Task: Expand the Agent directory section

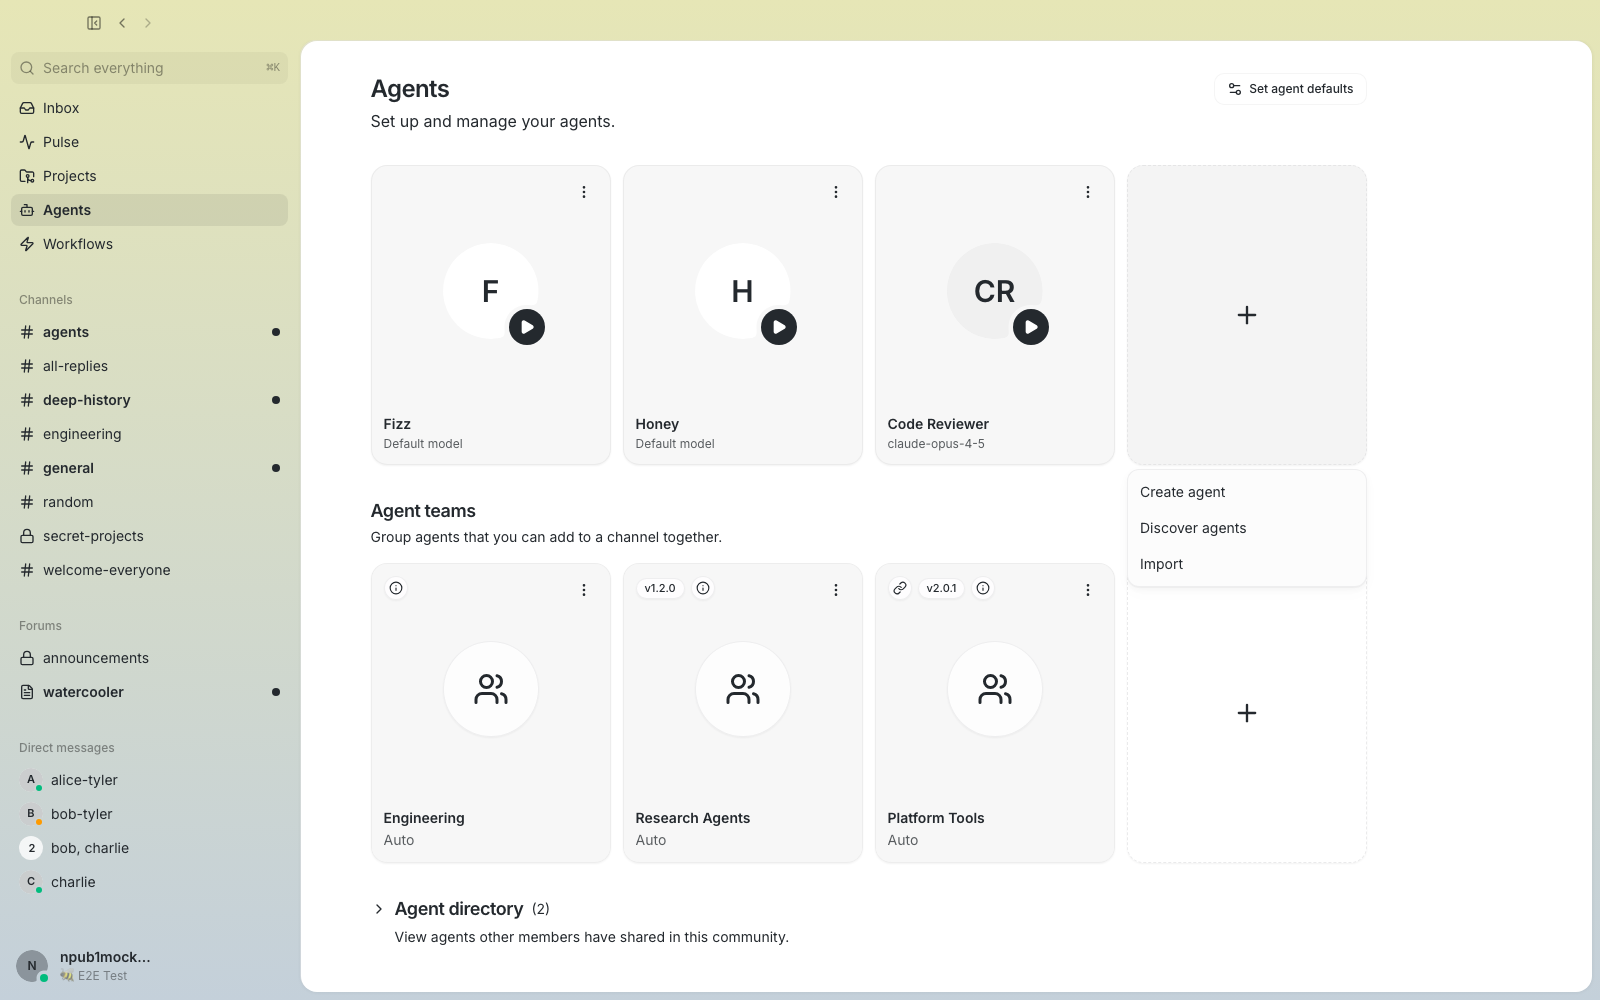Action: (379, 909)
